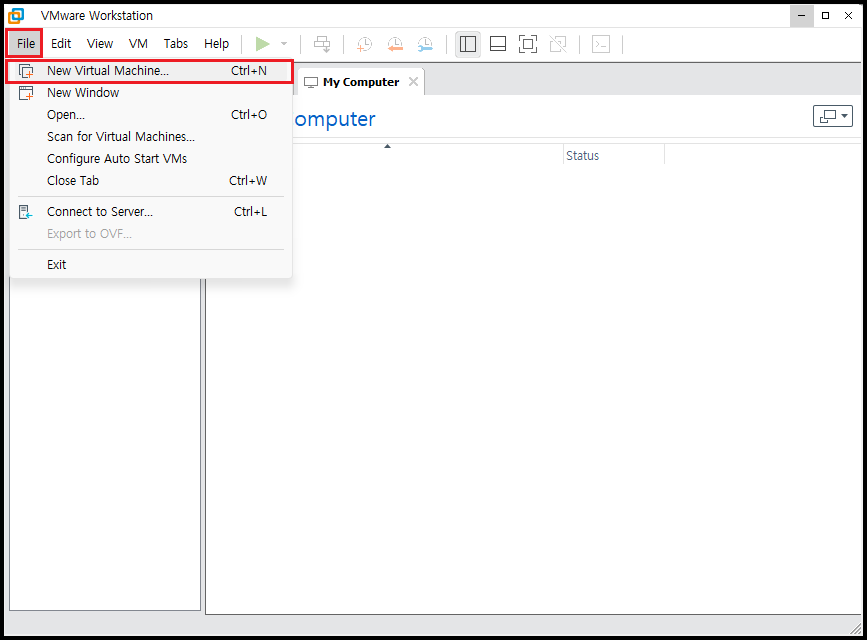Select Scan for Virtual Machines...

(149, 137)
